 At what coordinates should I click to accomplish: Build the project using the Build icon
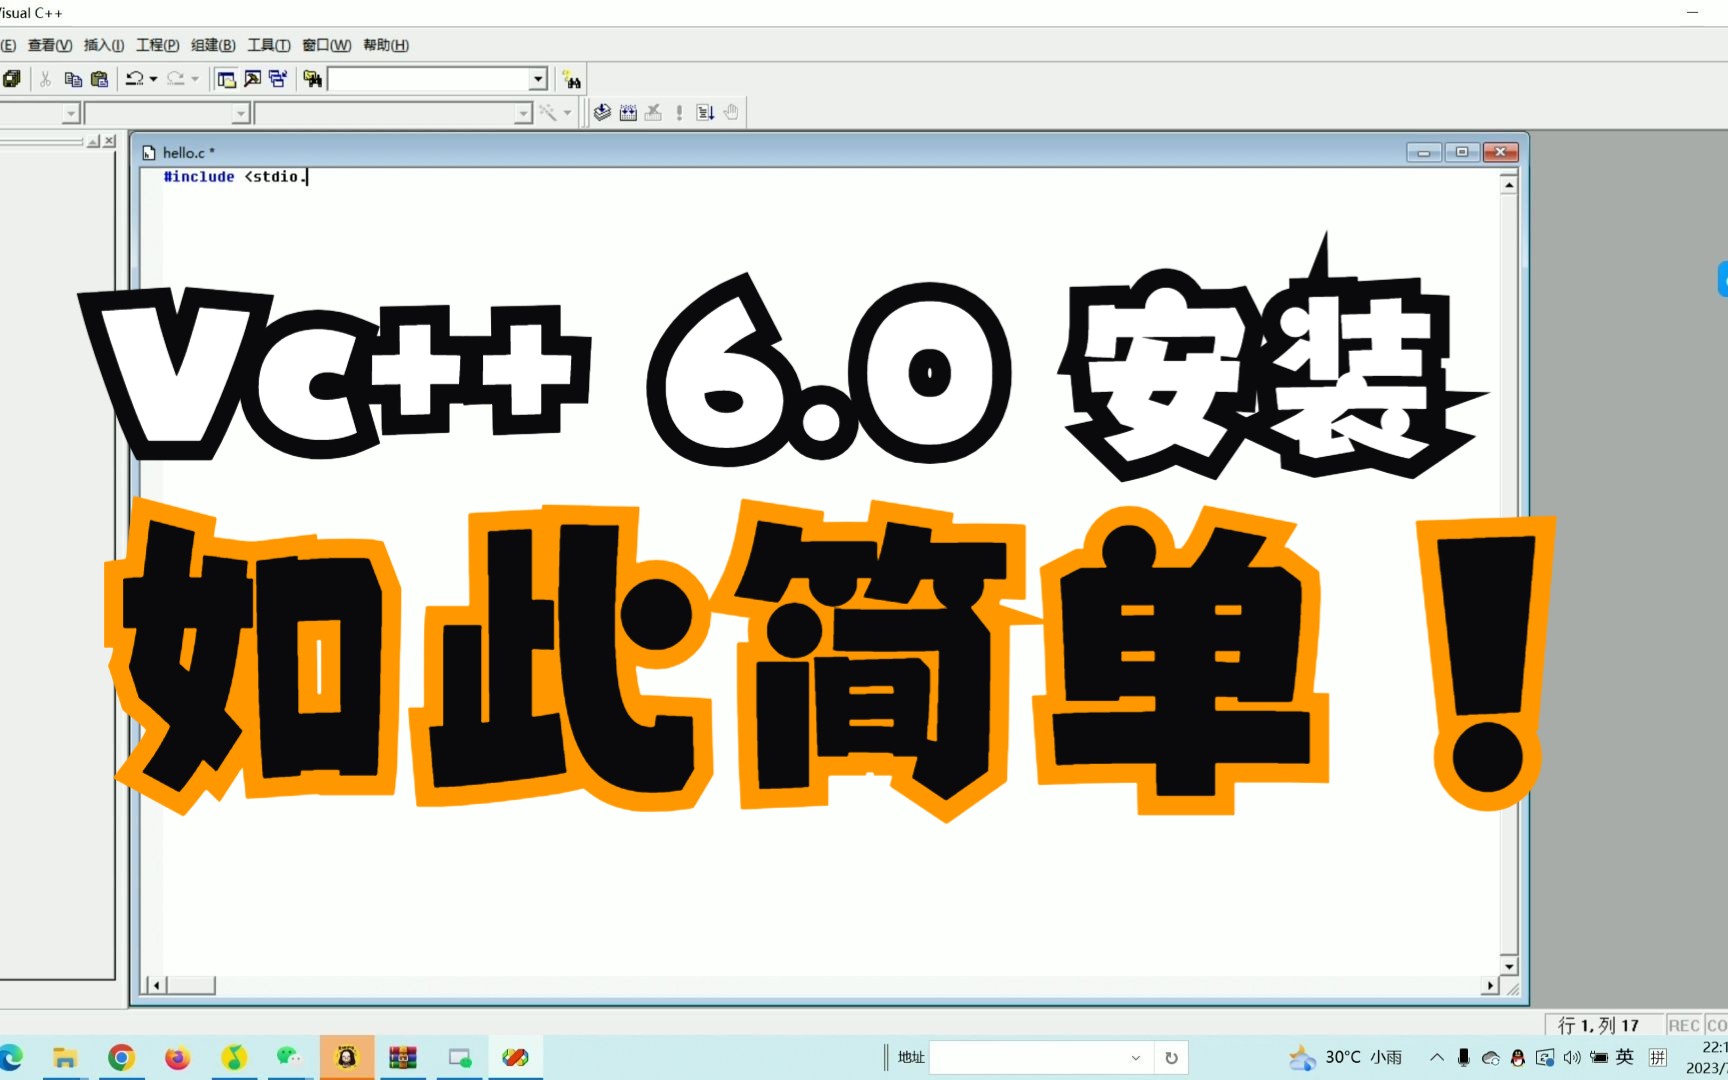click(628, 112)
